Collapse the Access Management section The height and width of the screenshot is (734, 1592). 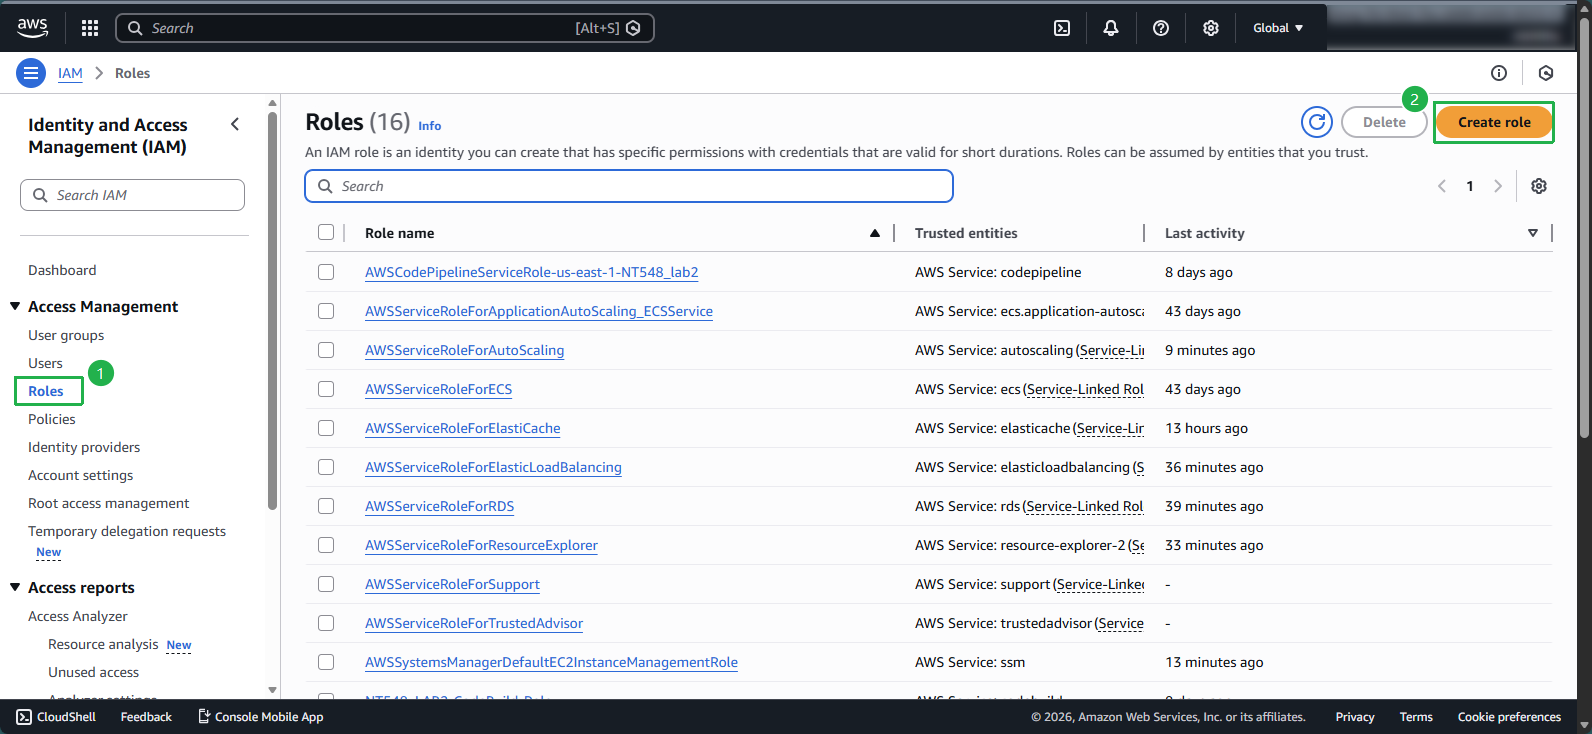coord(15,307)
